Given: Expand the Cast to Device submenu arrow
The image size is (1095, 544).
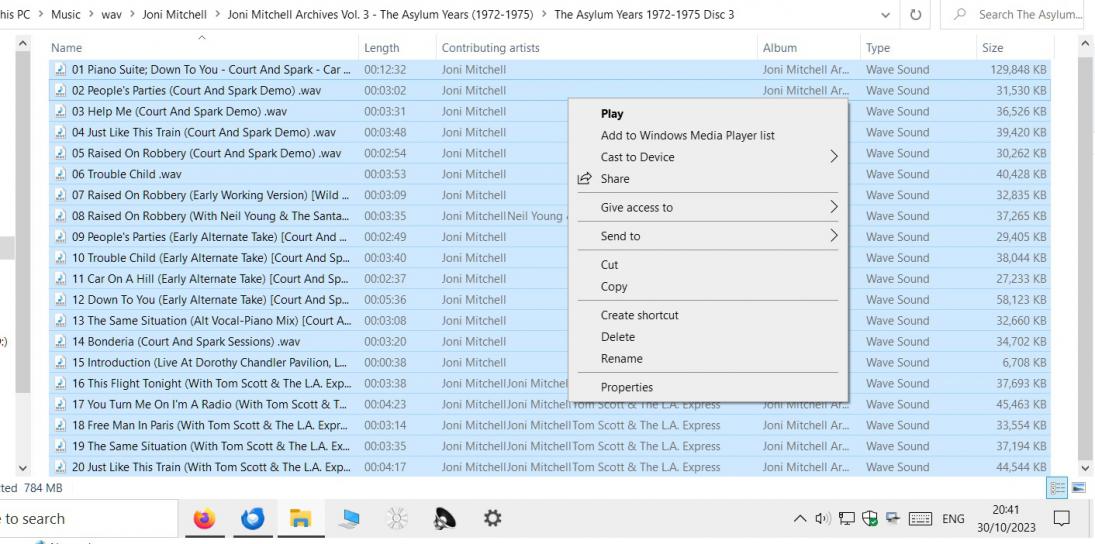Looking at the screenshot, I should pyautogui.click(x=833, y=157).
